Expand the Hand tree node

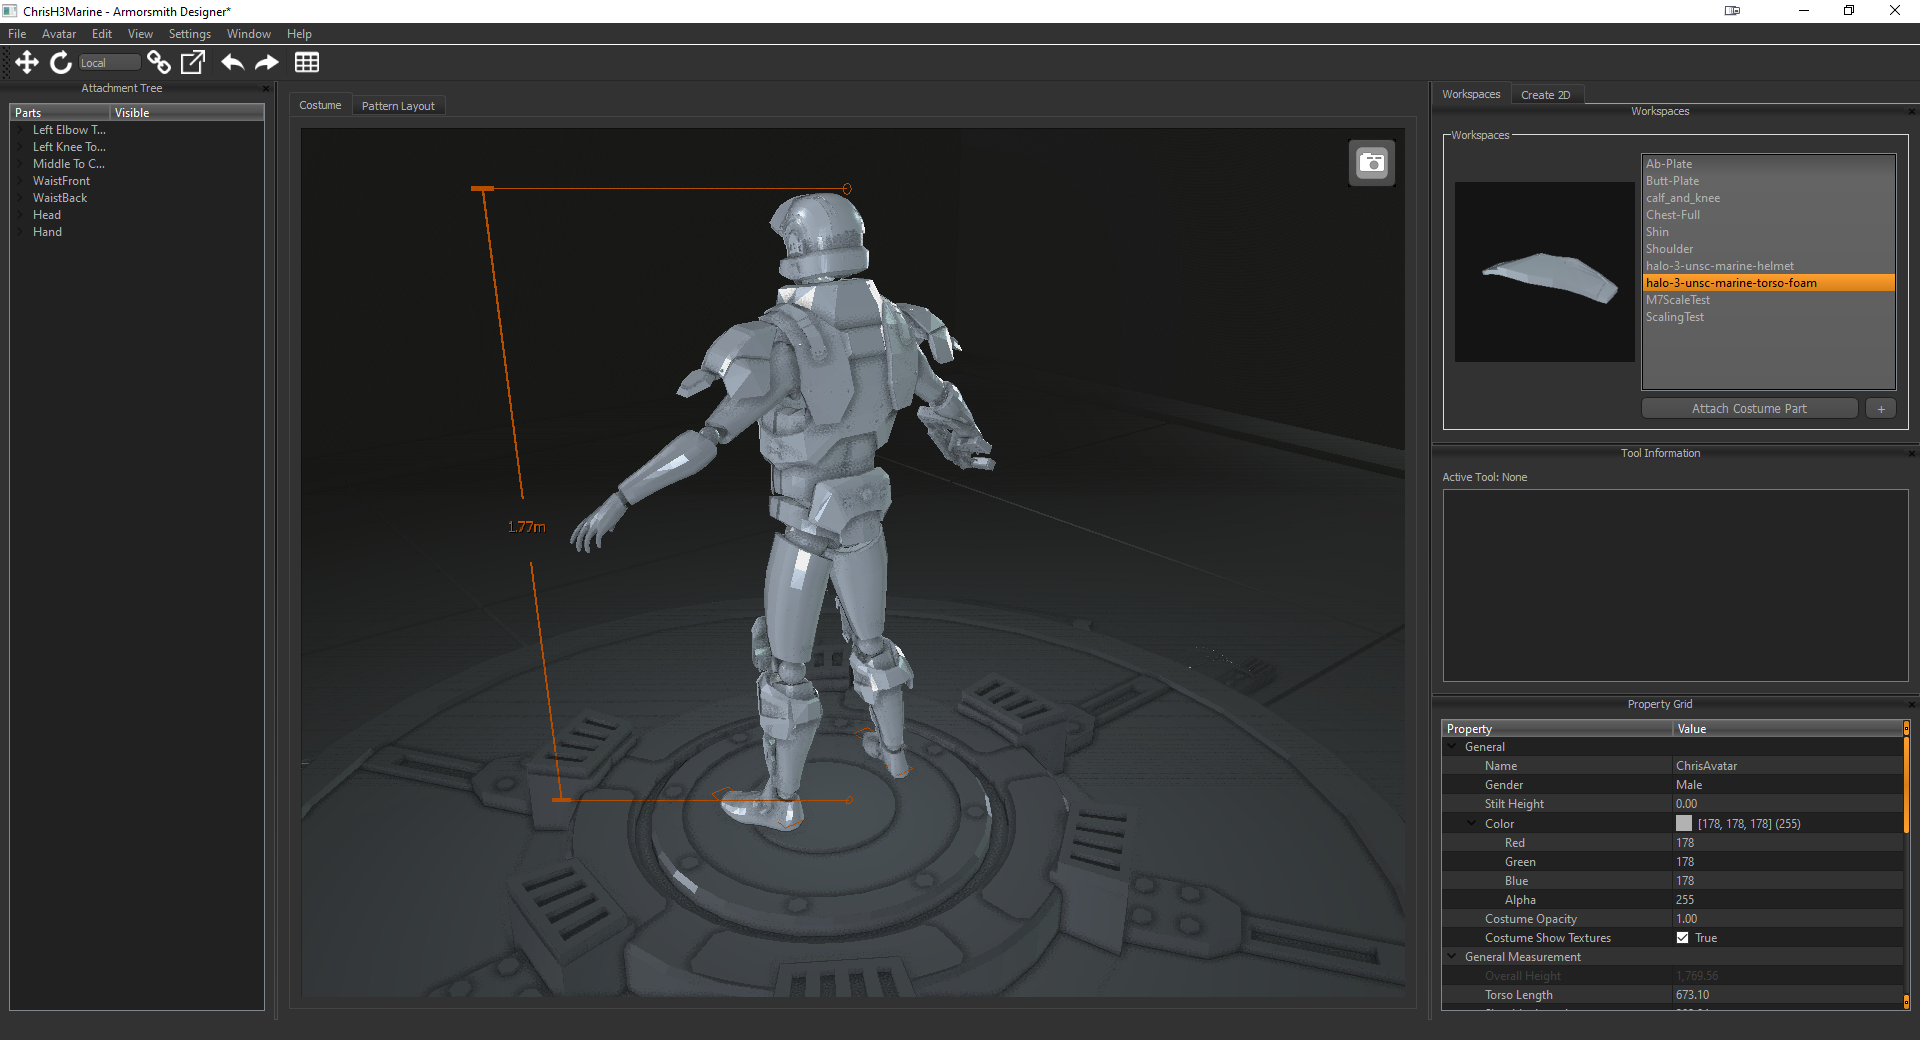tap(20, 232)
